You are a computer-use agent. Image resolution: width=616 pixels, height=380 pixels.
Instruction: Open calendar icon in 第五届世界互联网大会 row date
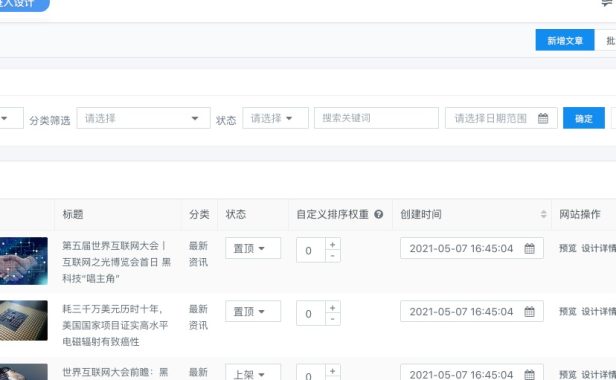[530, 248]
